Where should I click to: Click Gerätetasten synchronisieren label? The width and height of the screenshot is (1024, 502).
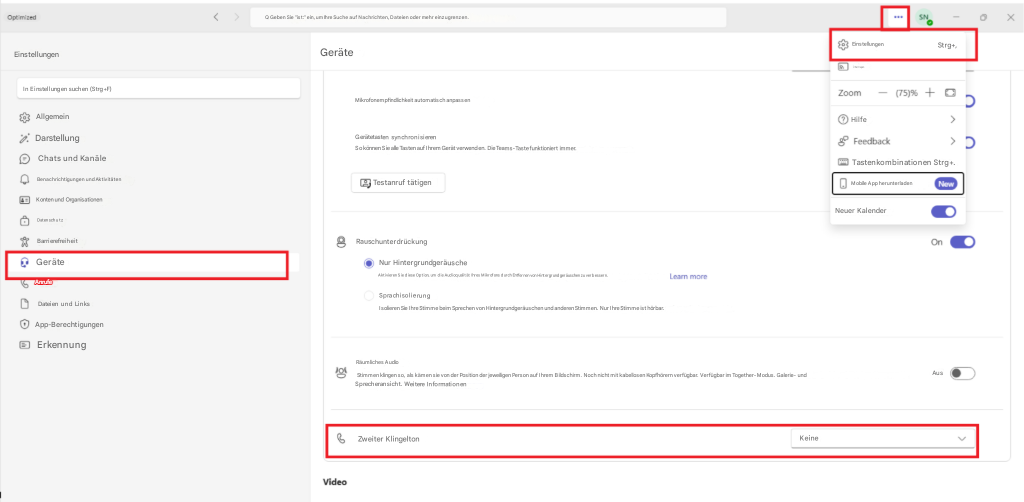[x=395, y=137]
